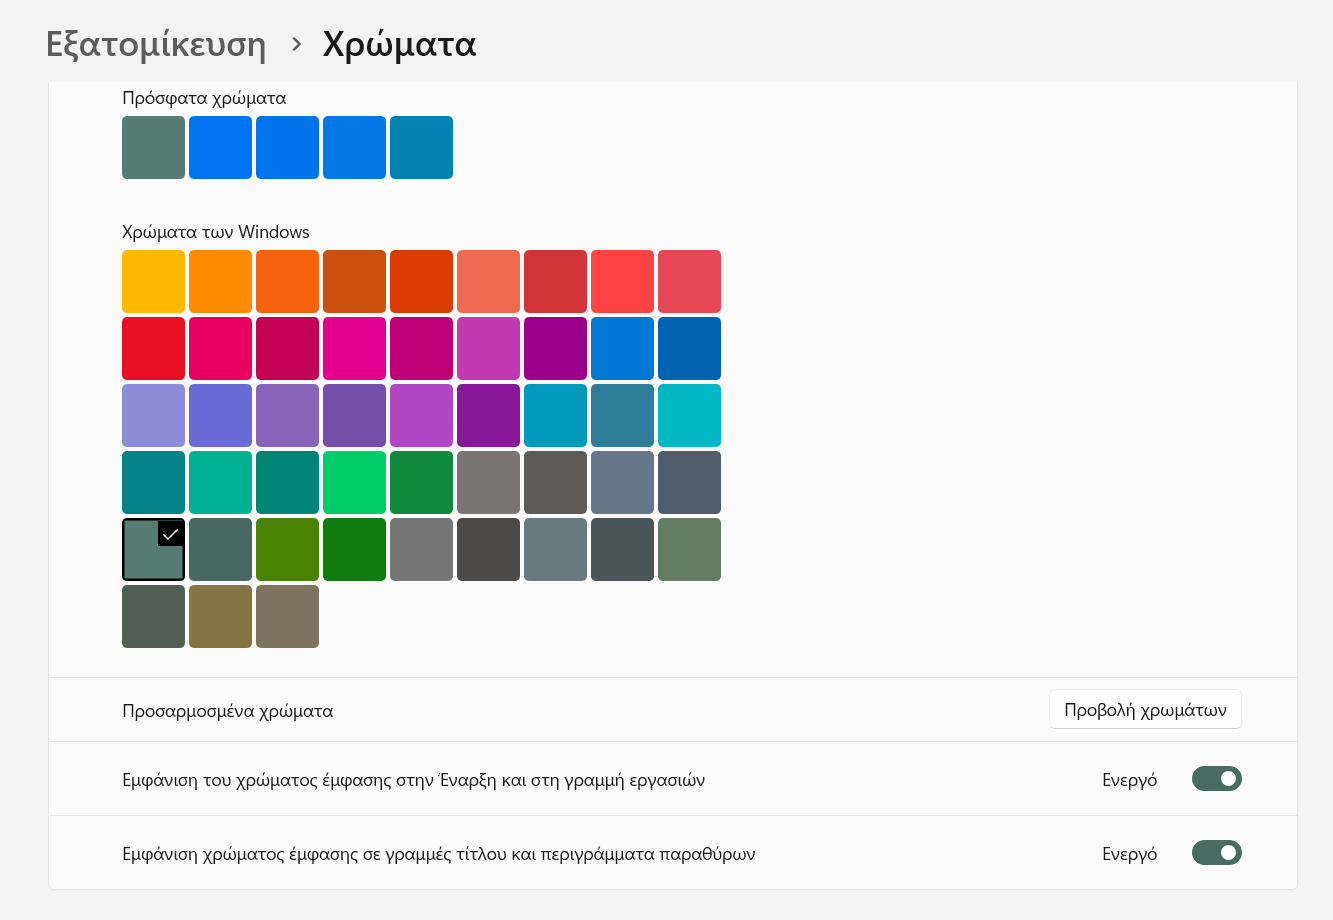
Task: Toggle accent color on Έναρξη and taskbar
Action: click(1217, 779)
